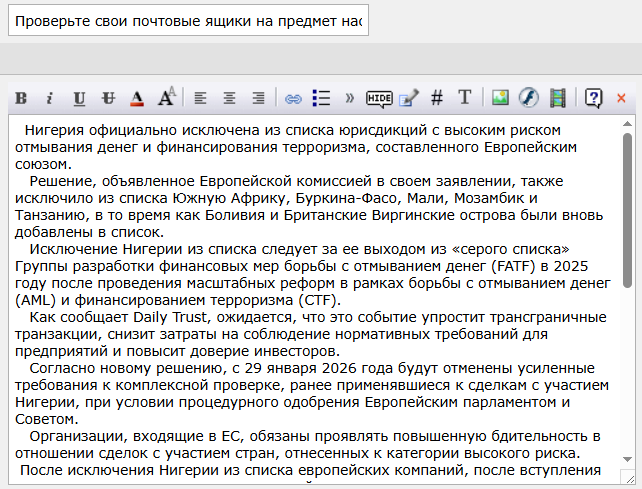642x489 pixels.
Task: Click the title field starting 'Проверьте свои почтовые'
Action: pos(188,20)
